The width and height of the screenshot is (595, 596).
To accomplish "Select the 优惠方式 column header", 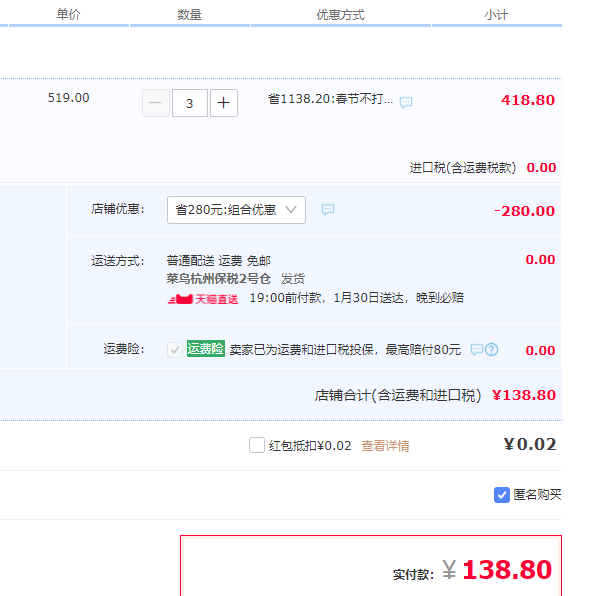I will tap(341, 15).
